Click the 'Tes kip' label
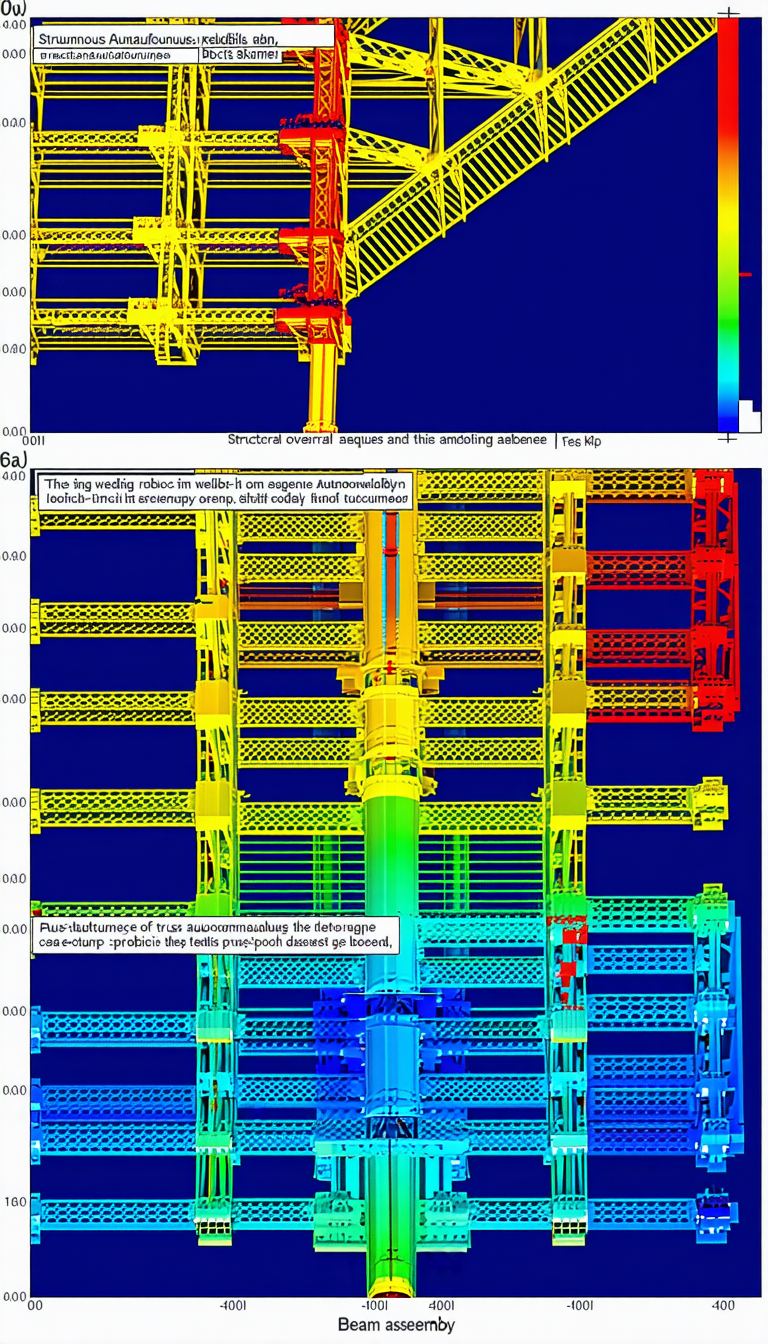The width and height of the screenshot is (768, 1344). [581, 440]
